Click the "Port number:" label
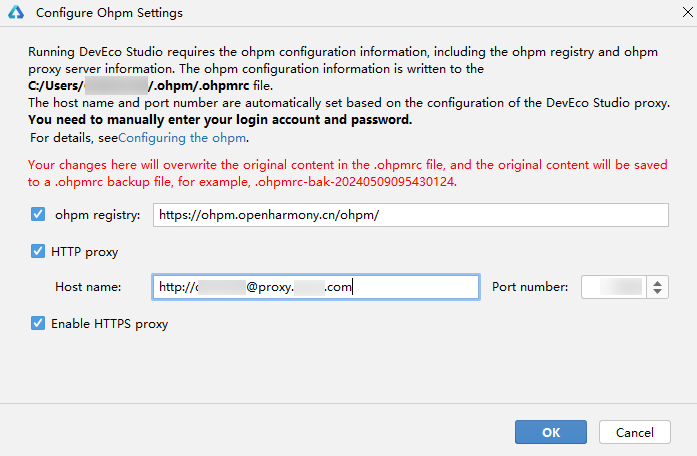 point(530,287)
